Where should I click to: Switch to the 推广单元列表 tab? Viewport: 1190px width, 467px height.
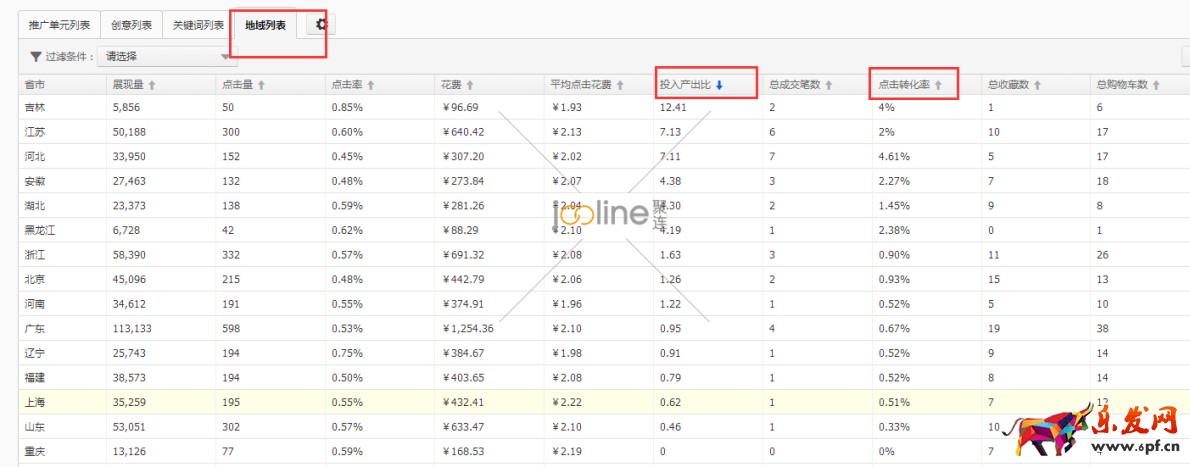[x=60, y=25]
